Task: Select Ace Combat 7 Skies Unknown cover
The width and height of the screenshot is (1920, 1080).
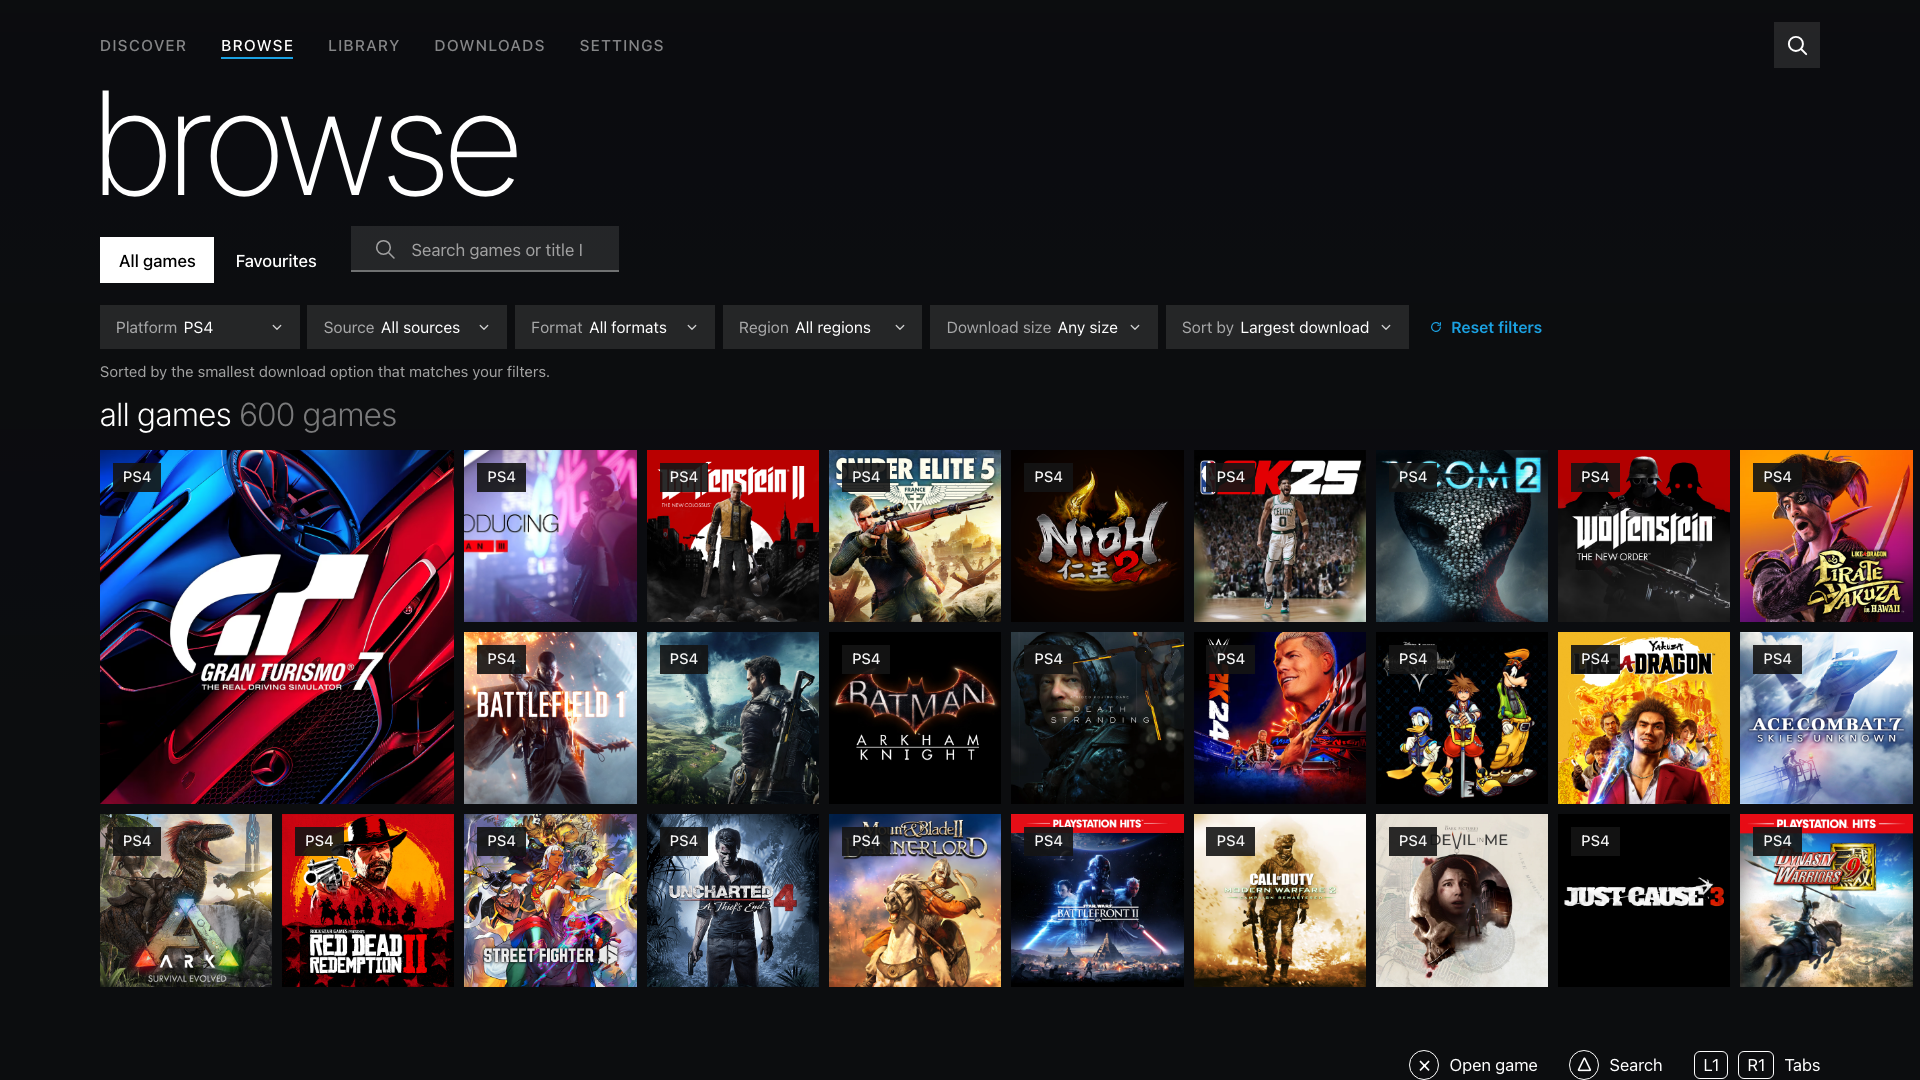Action: pos(1826,718)
